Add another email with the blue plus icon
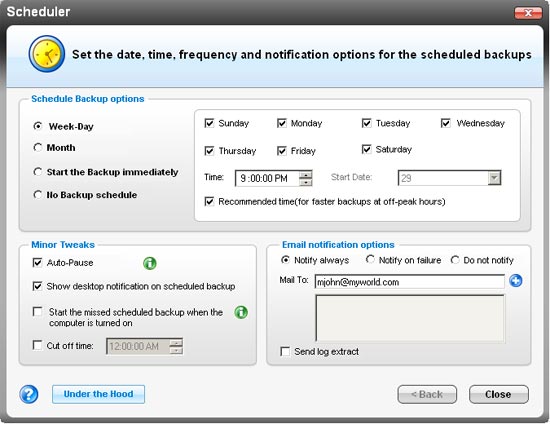 (x=516, y=281)
